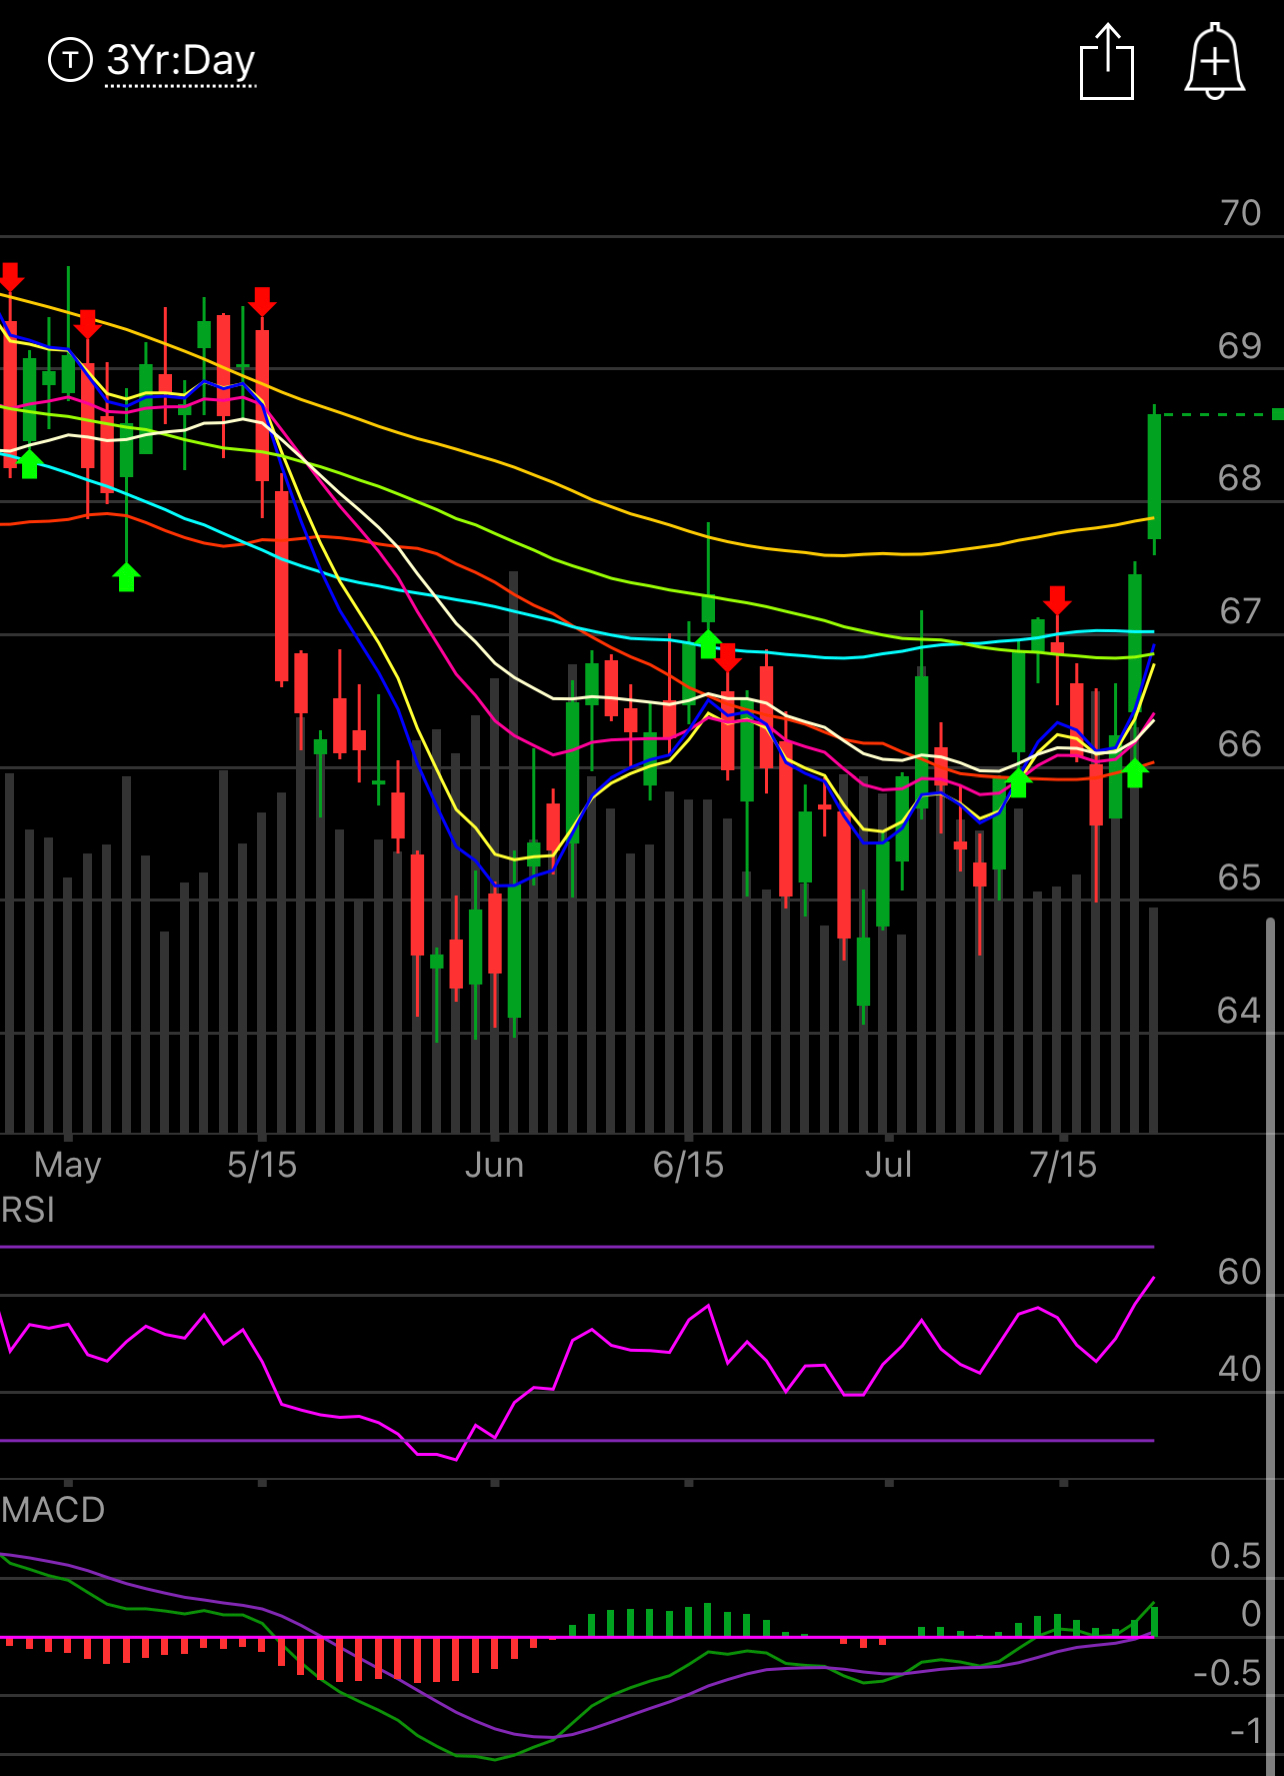Tap the RSI 40 level label
This screenshot has width=1284, height=1776.
[x=1240, y=1369]
